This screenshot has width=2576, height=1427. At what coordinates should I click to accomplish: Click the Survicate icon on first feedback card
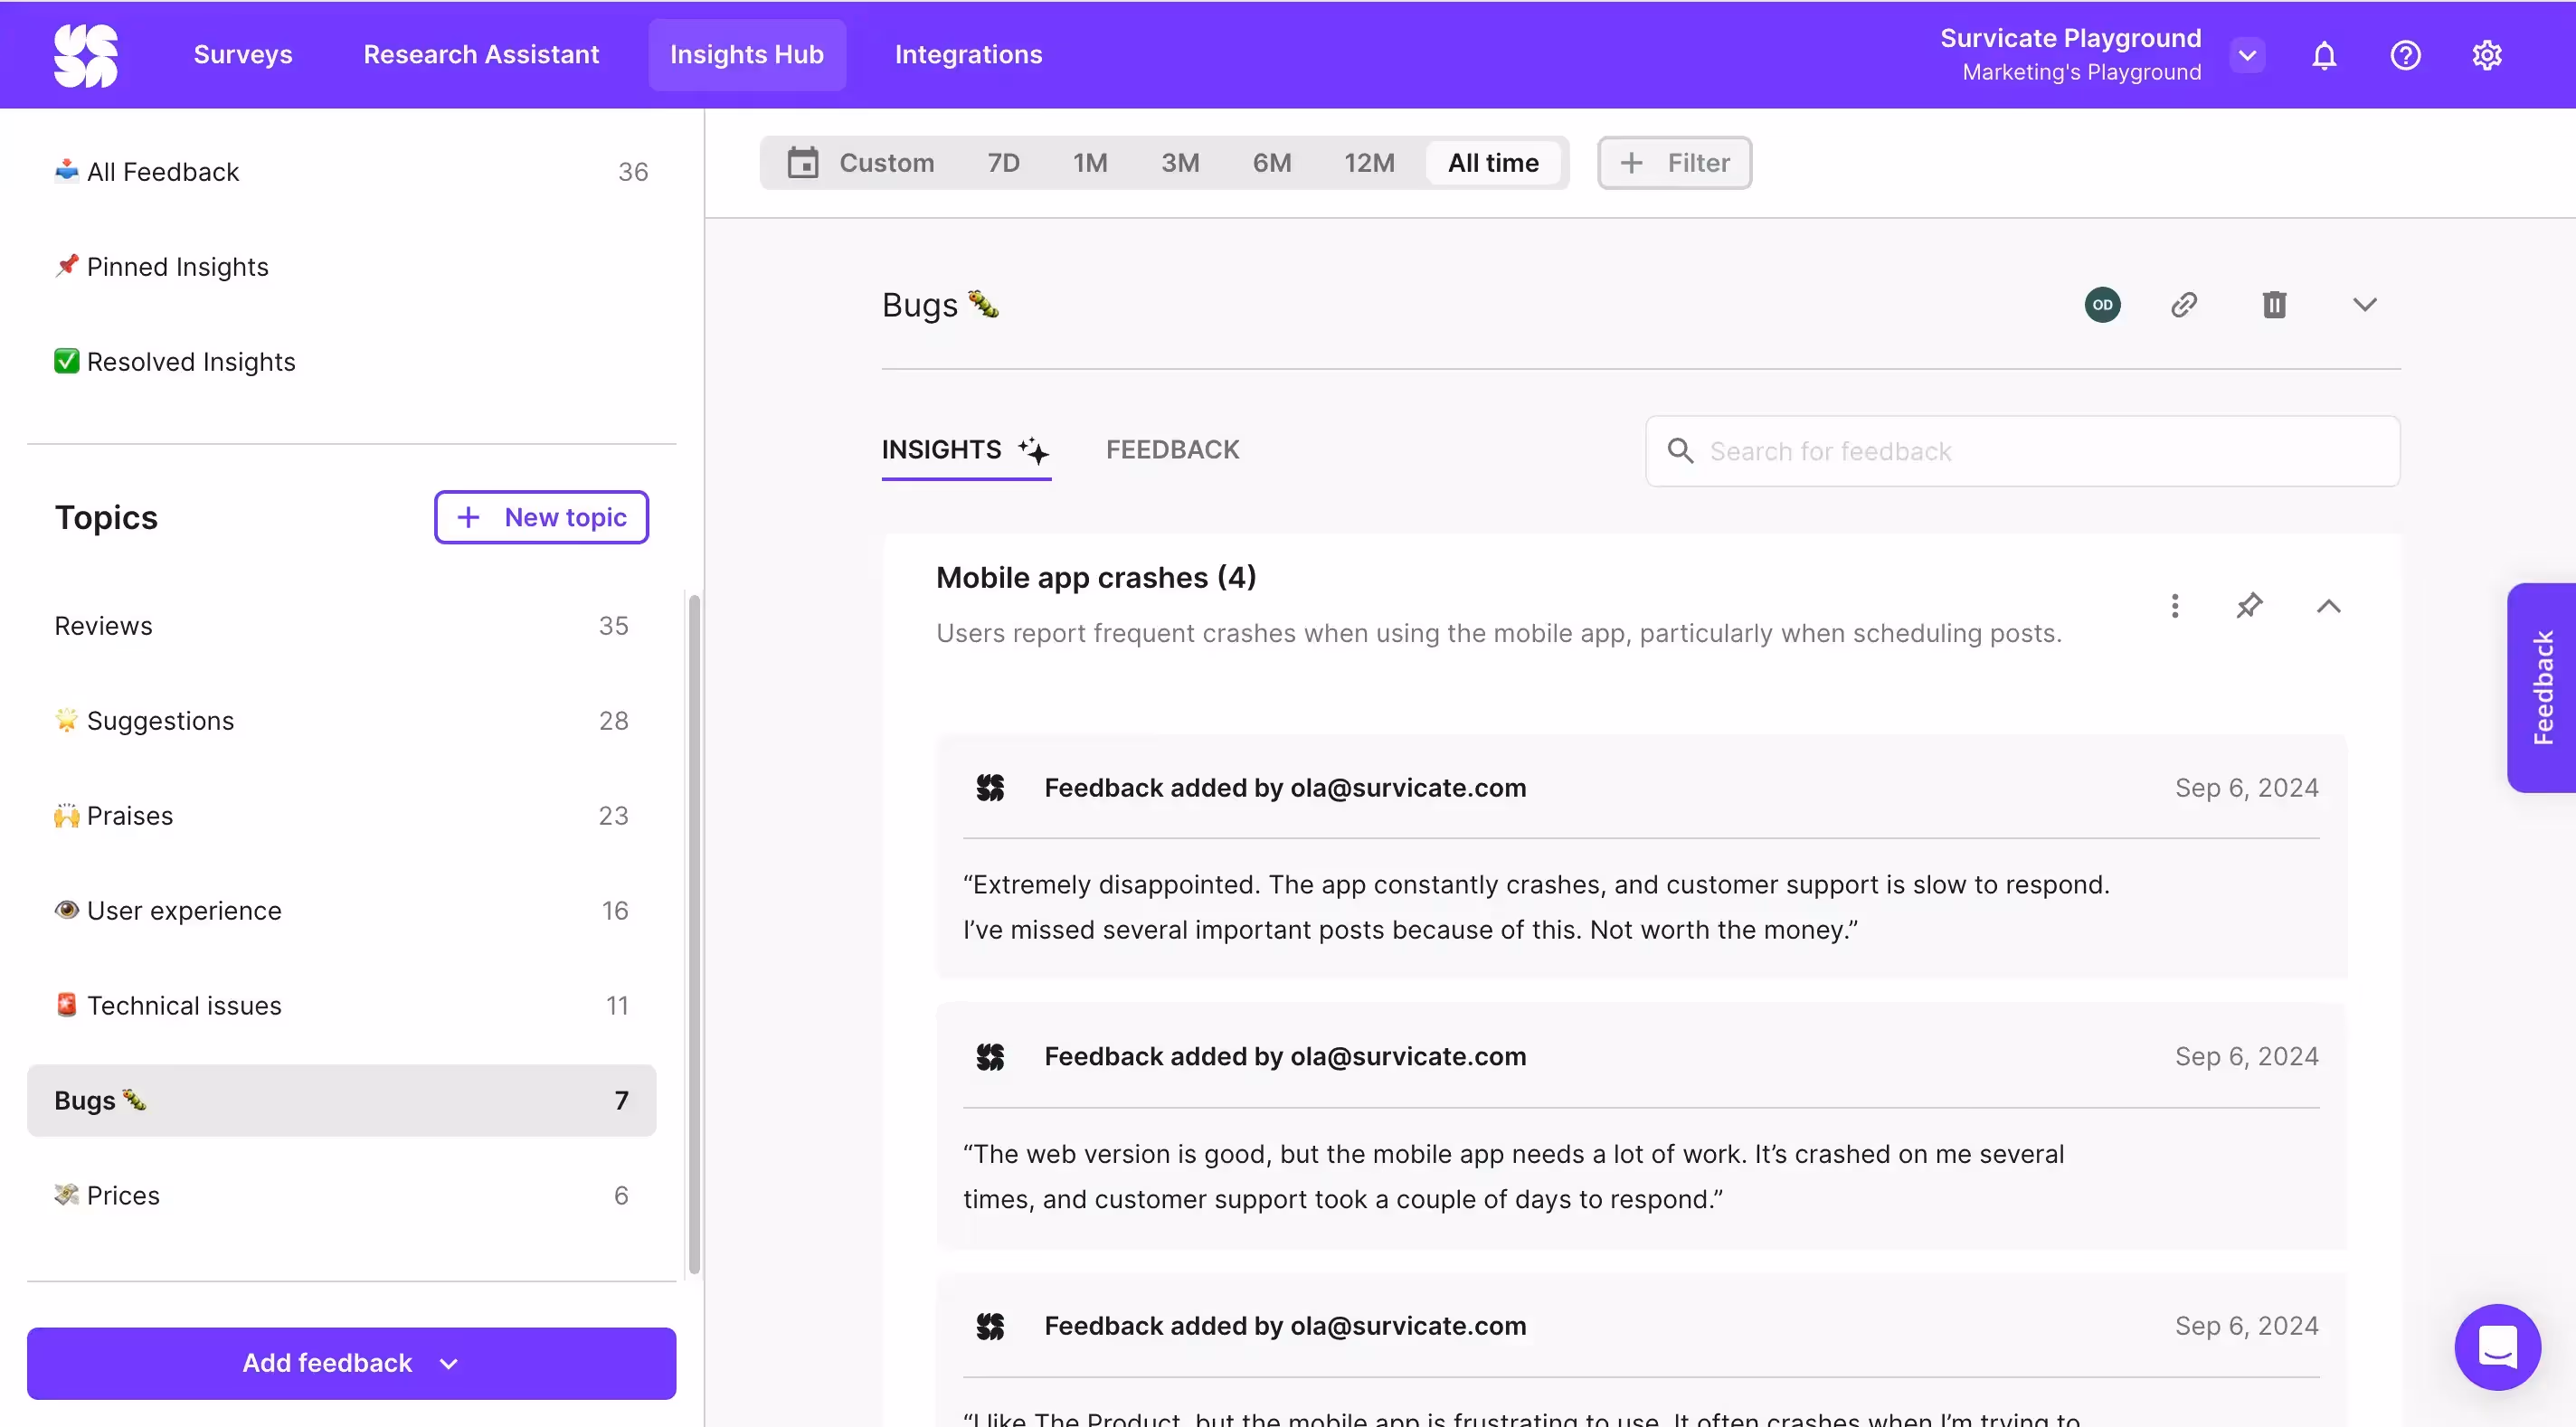990,788
